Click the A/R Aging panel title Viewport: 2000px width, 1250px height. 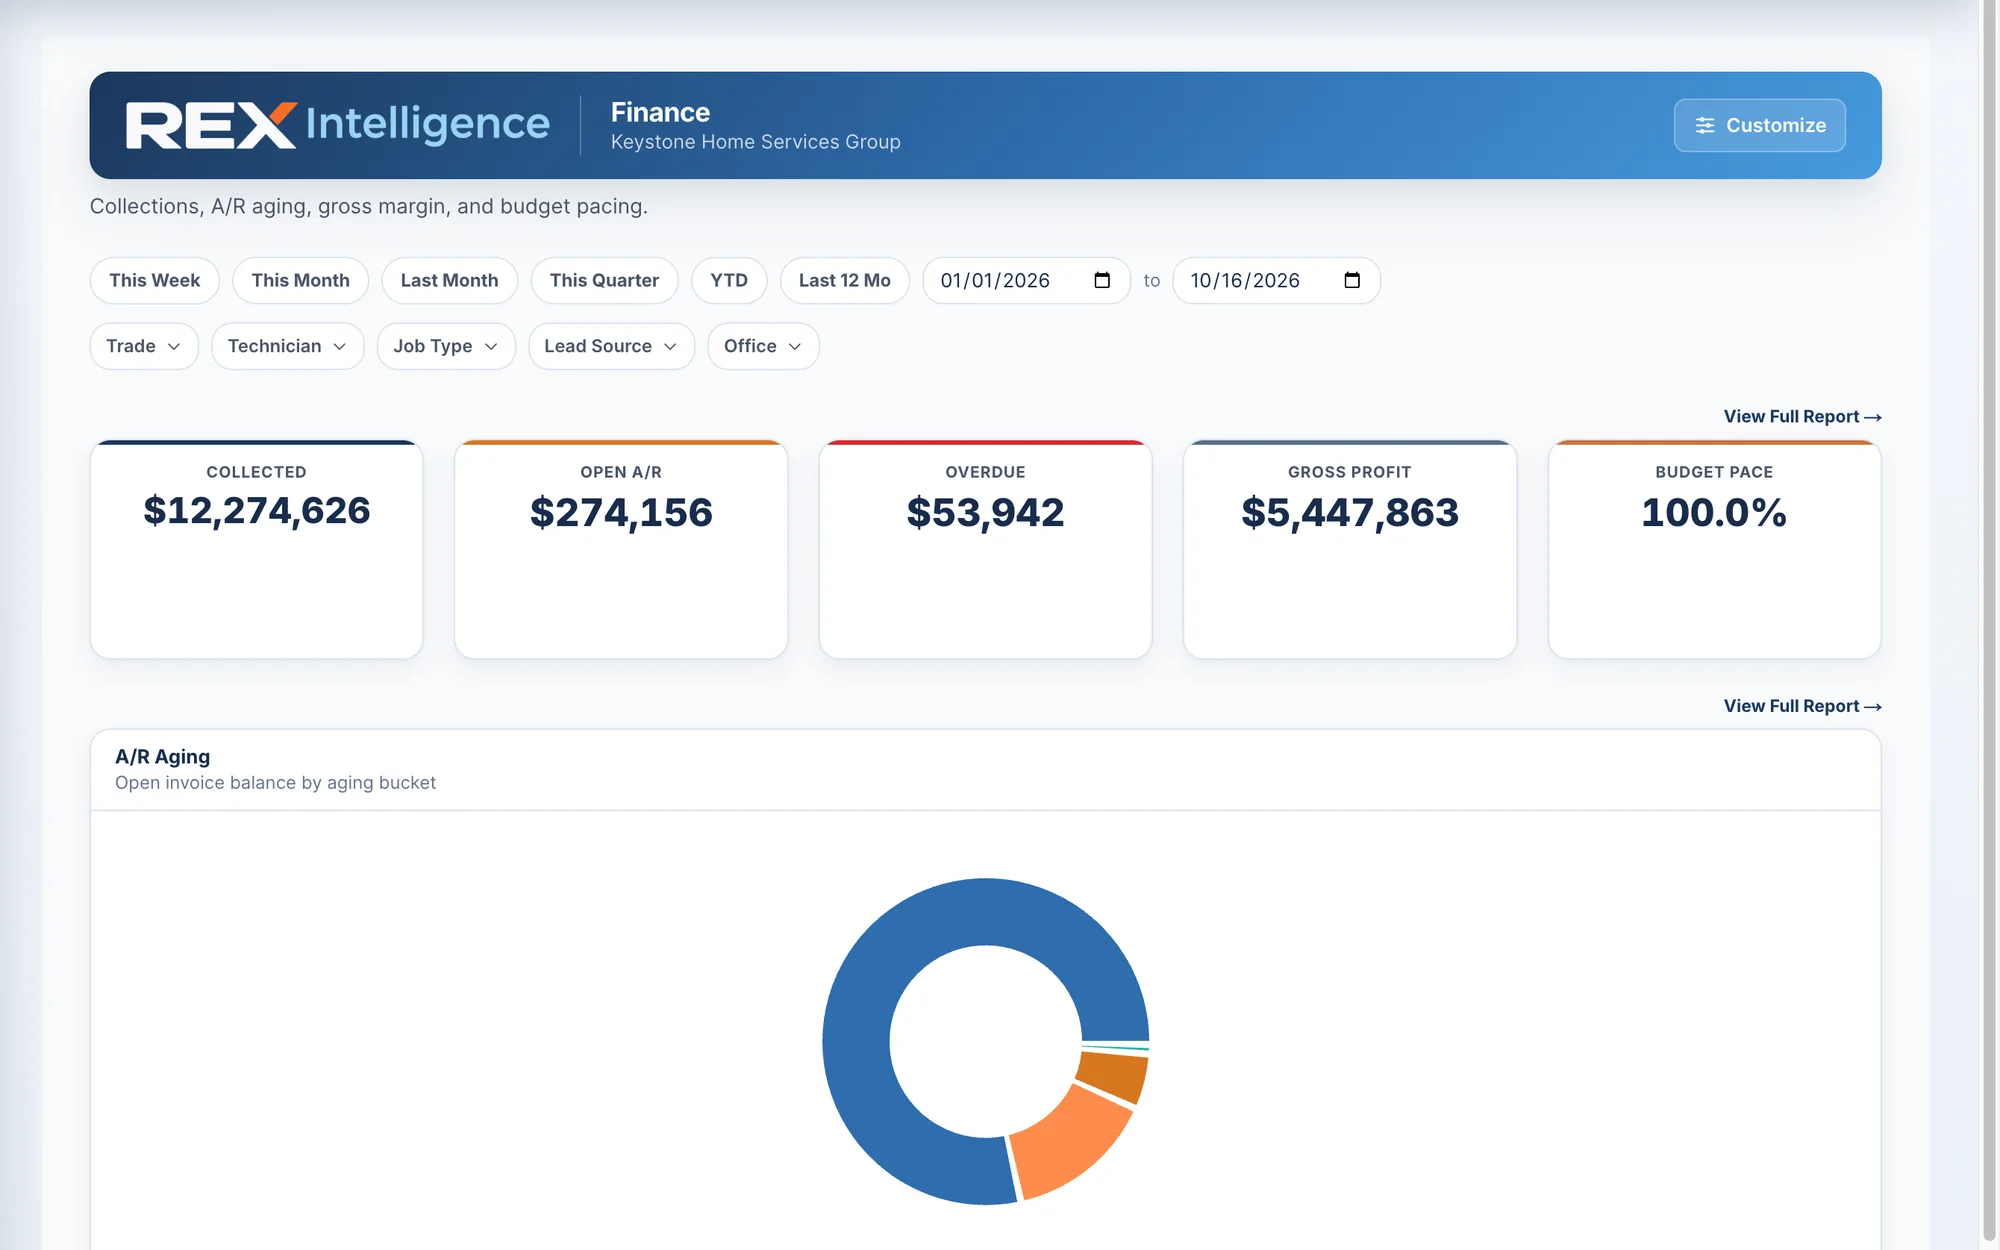162,757
